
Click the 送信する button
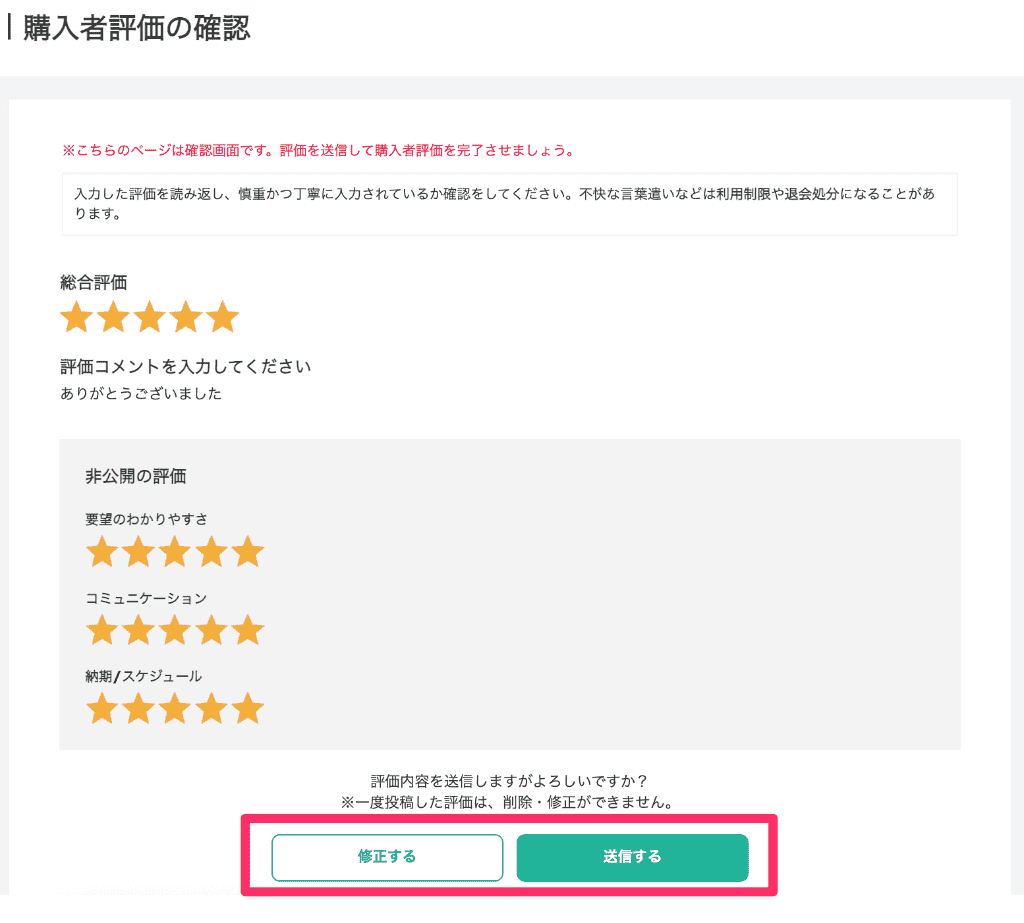pos(632,857)
